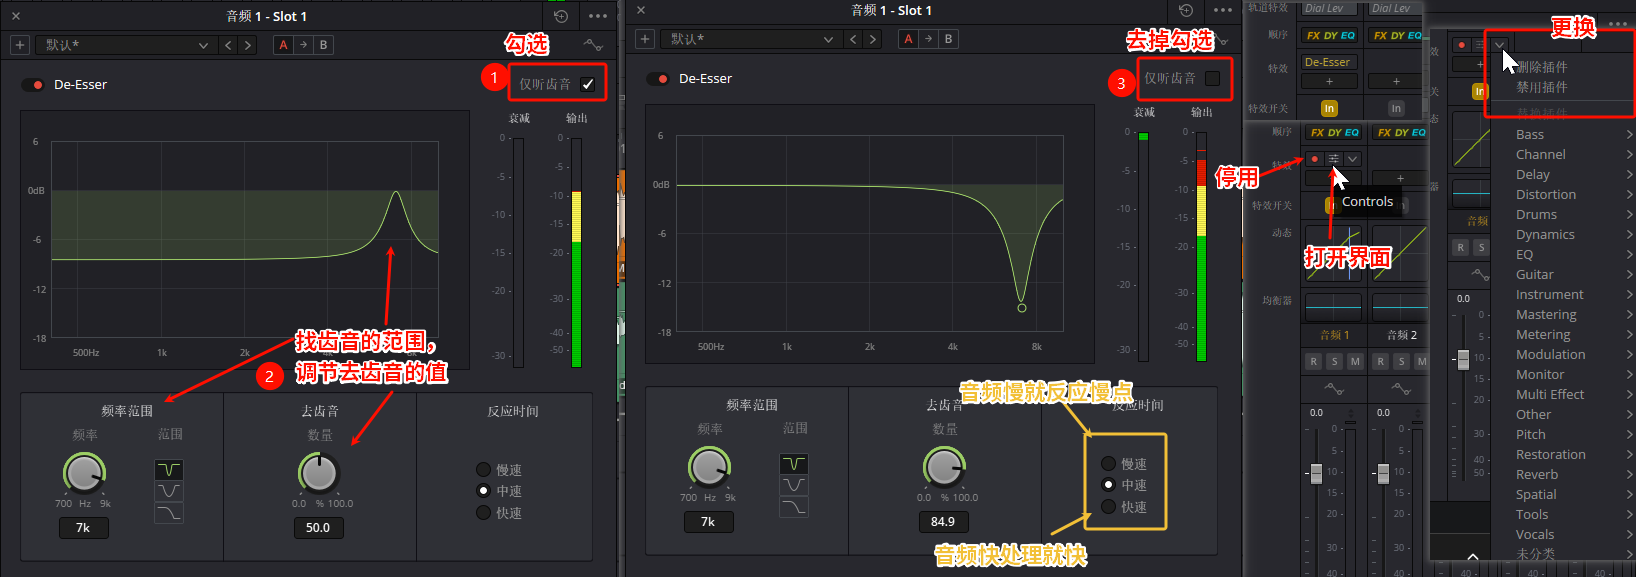Adjust the 频率 knob in left window
Image resolution: width=1636 pixels, height=577 pixels.
tap(84, 473)
